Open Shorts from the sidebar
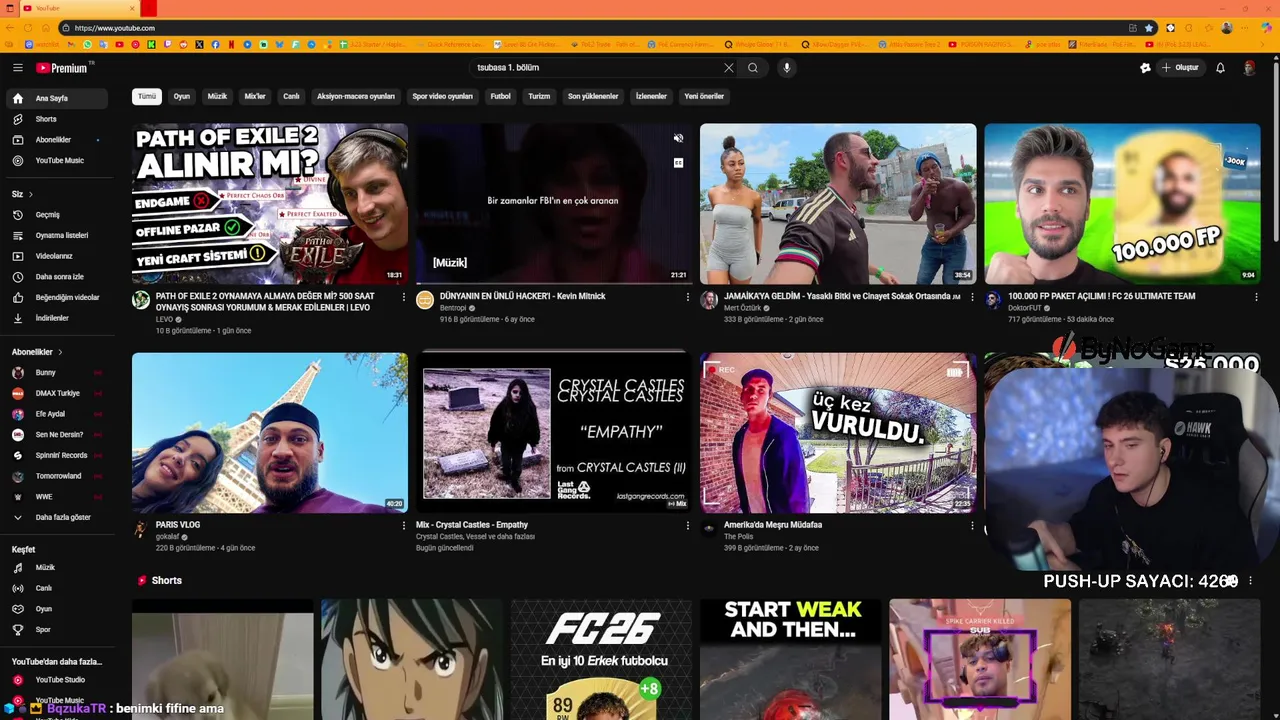This screenshot has height=720, width=1280. tap(56, 119)
